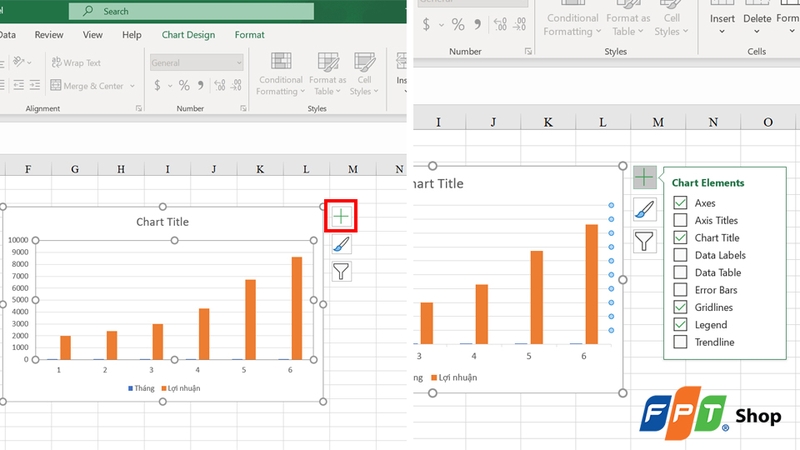The width and height of the screenshot is (800, 450).
Task: Uncheck the Gridlines checkbox
Action: 680,307
